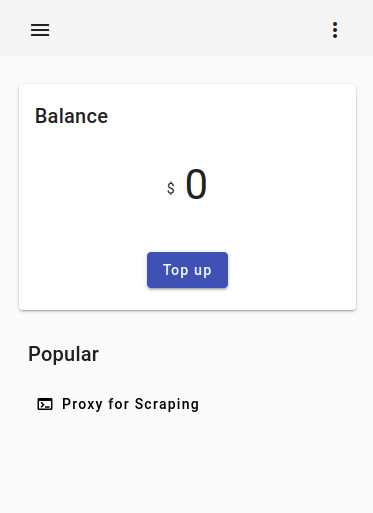Open the hamburger navigation menu
373x513 pixels.
[x=40, y=30]
